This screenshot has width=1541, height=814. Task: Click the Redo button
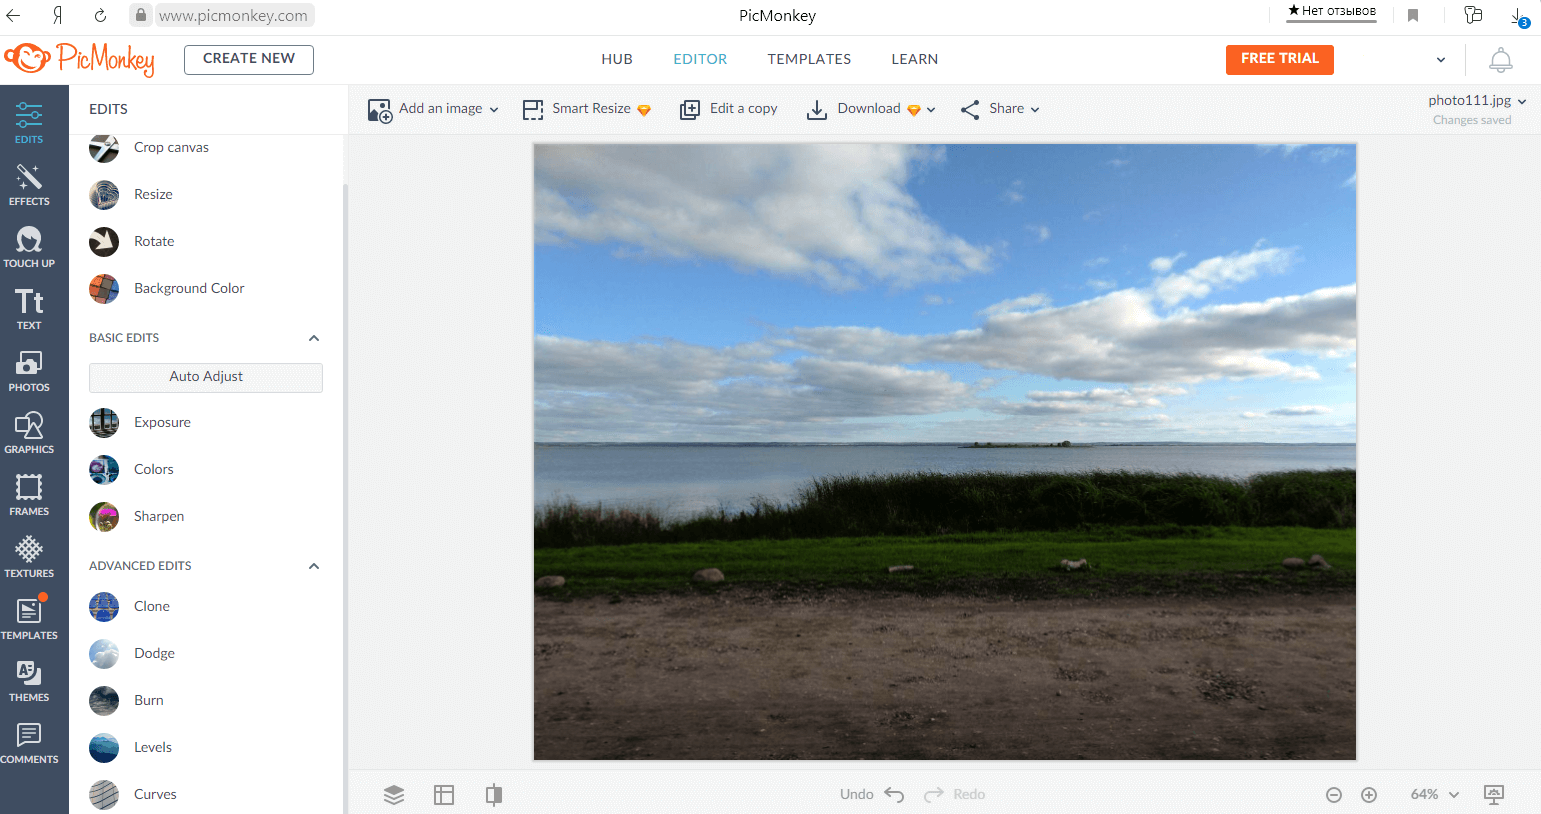(x=955, y=795)
